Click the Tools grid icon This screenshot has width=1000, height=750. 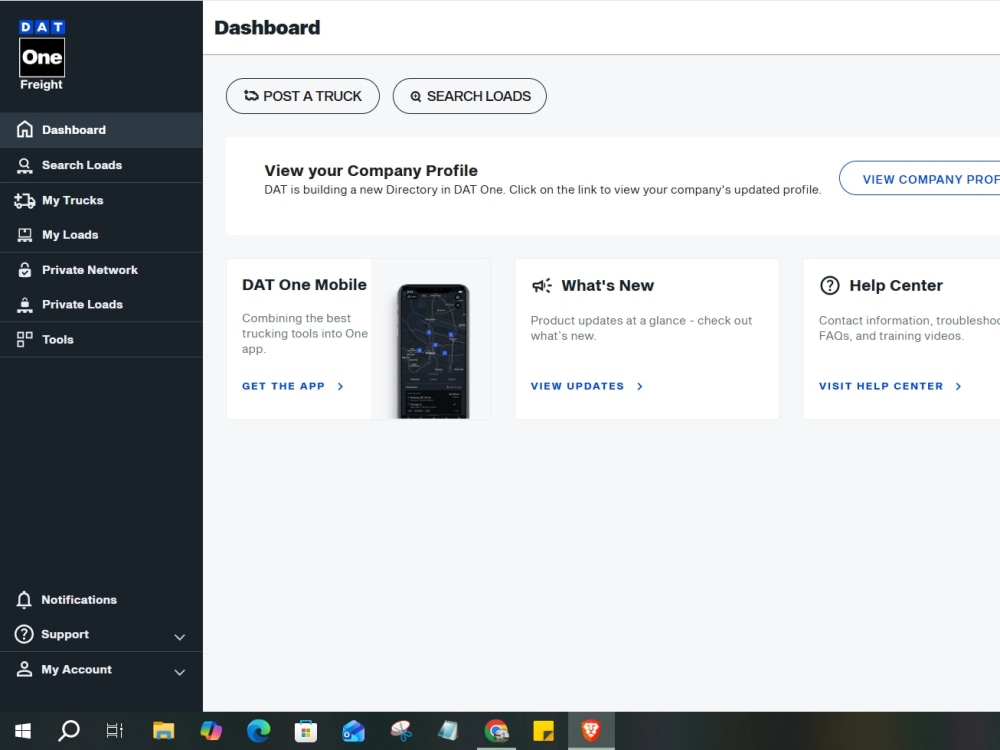[x=24, y=339]
